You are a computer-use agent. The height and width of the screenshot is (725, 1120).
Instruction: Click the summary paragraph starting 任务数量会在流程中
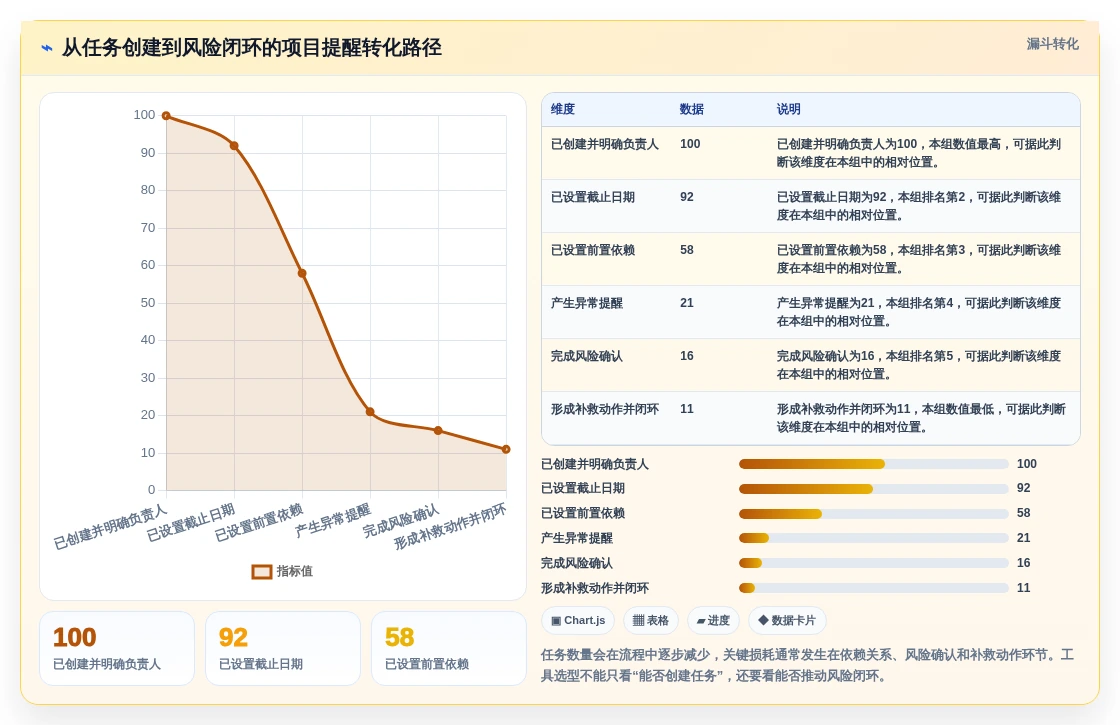807,665
